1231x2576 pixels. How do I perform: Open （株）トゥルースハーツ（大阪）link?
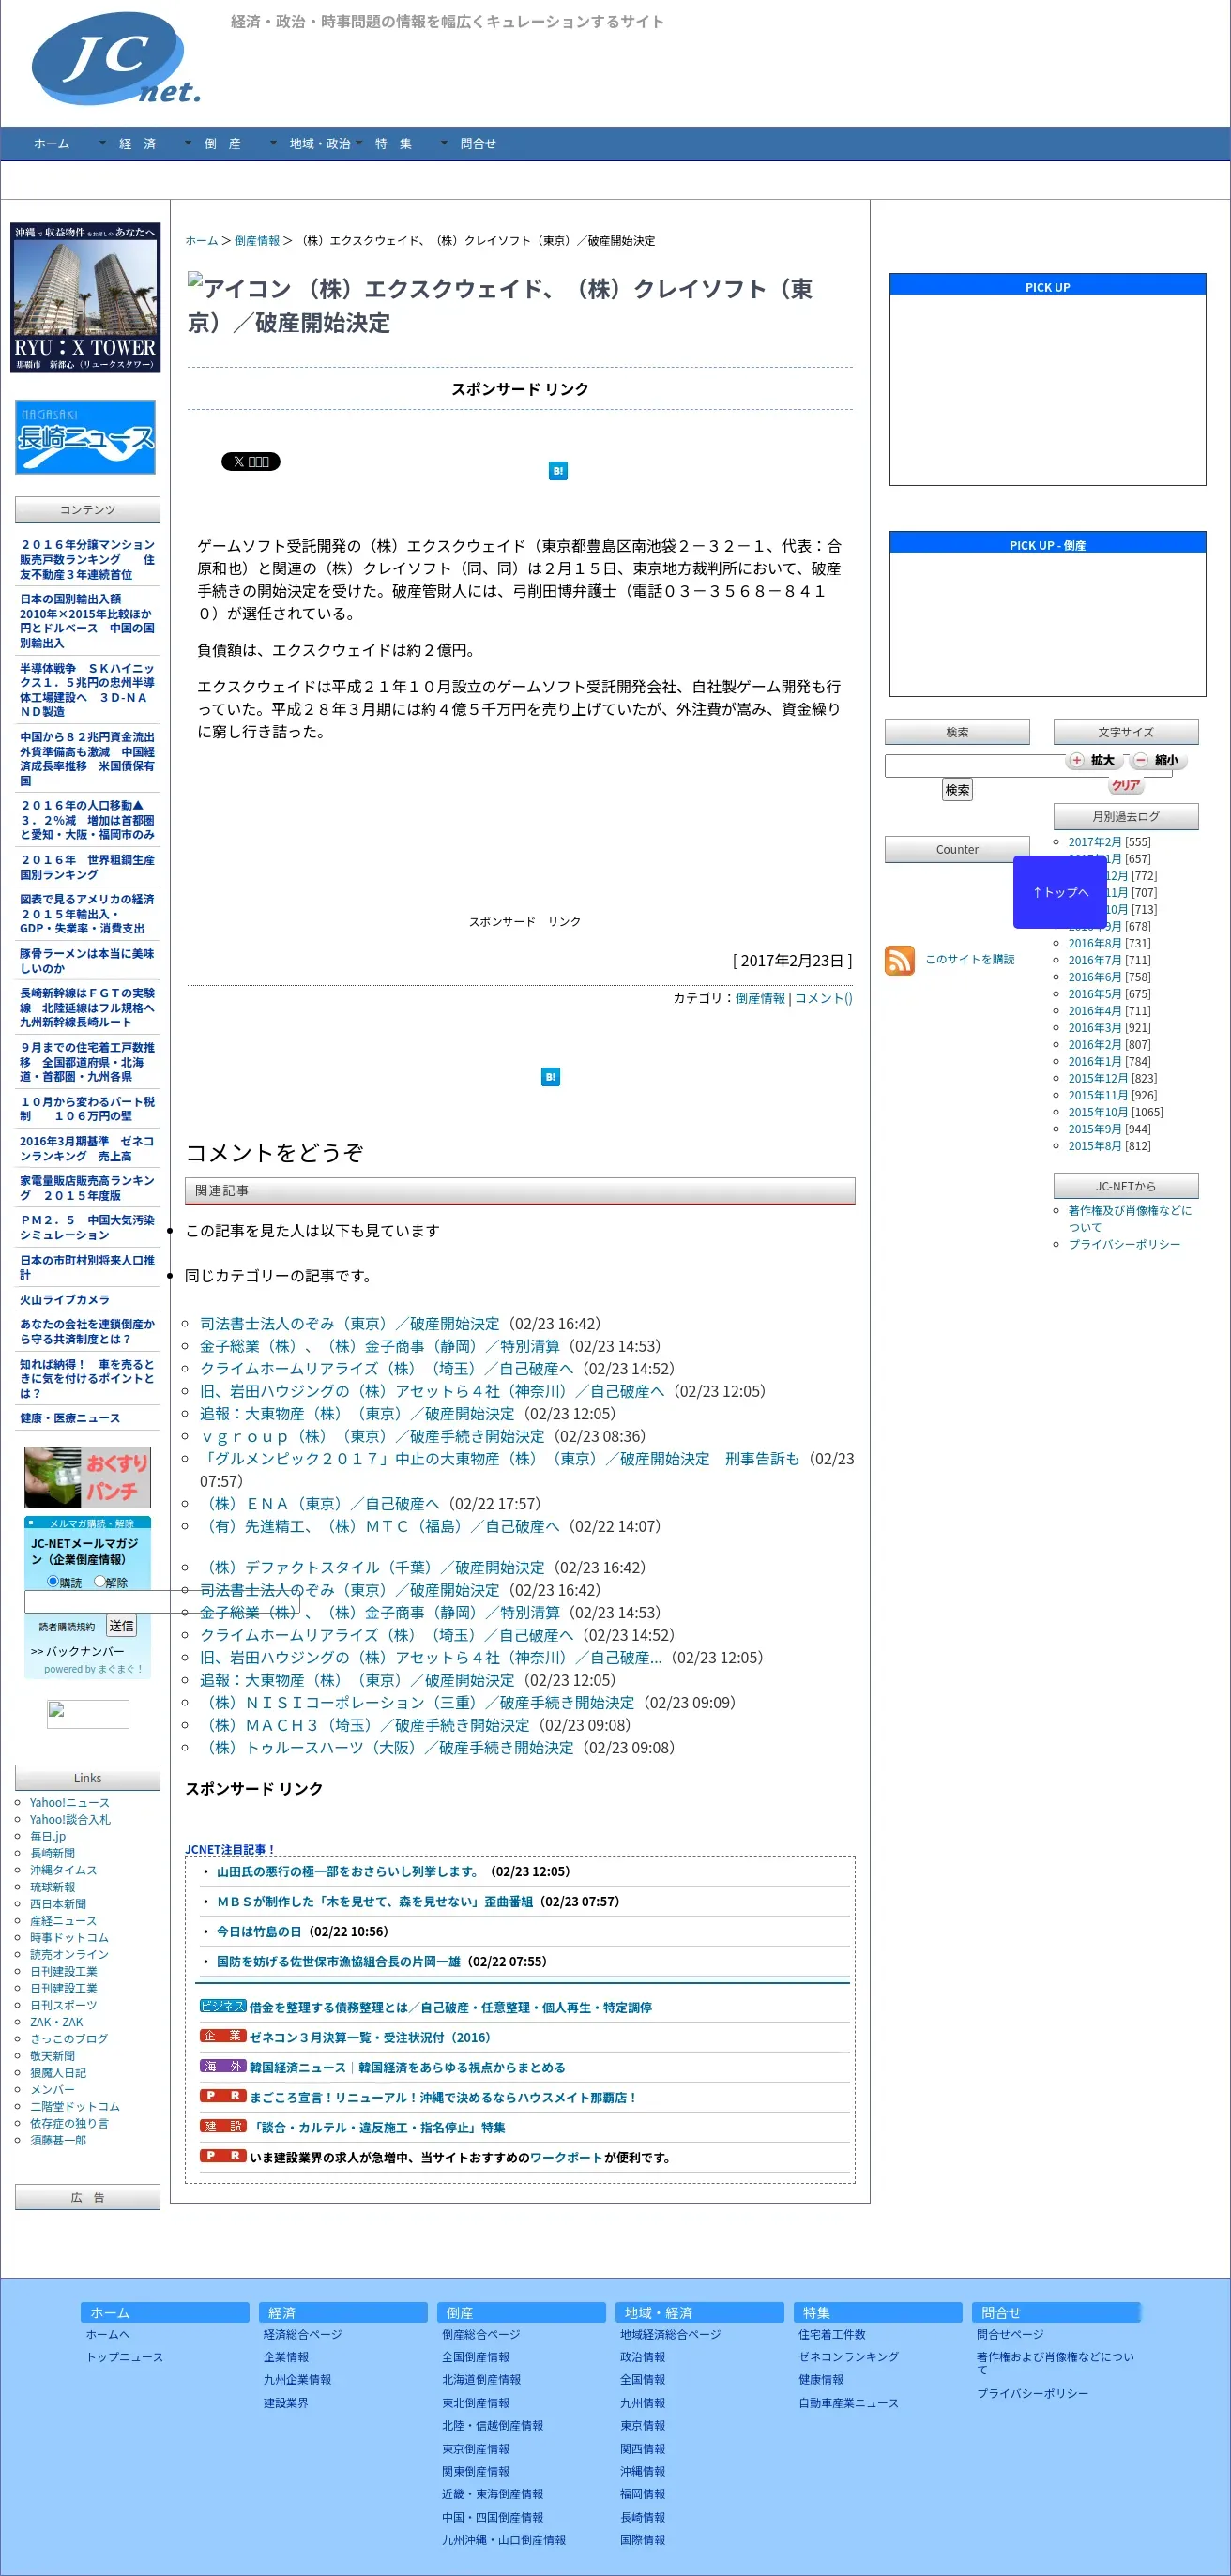[x=387, y=1748]
